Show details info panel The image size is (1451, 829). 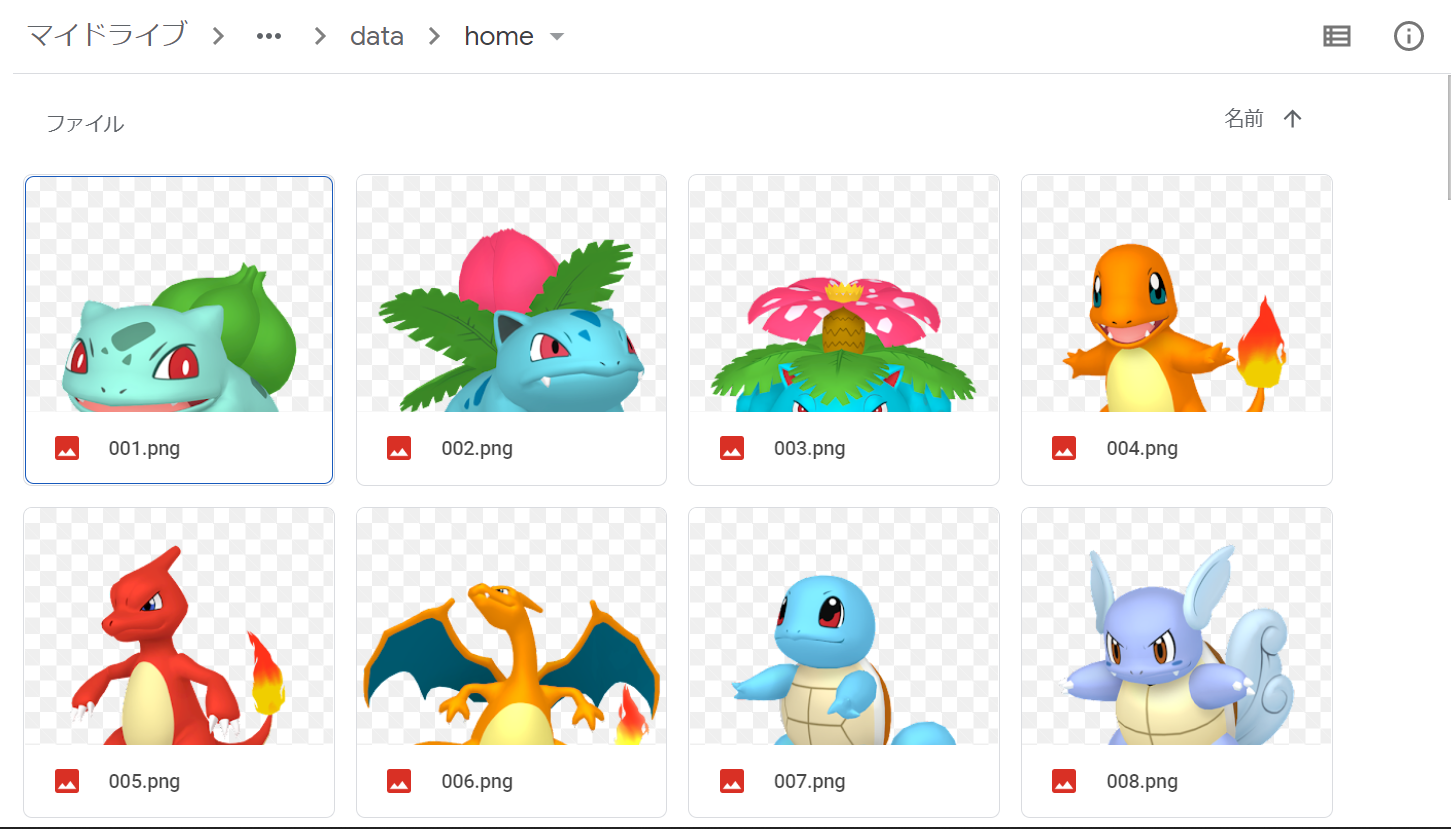(1409, 37)
